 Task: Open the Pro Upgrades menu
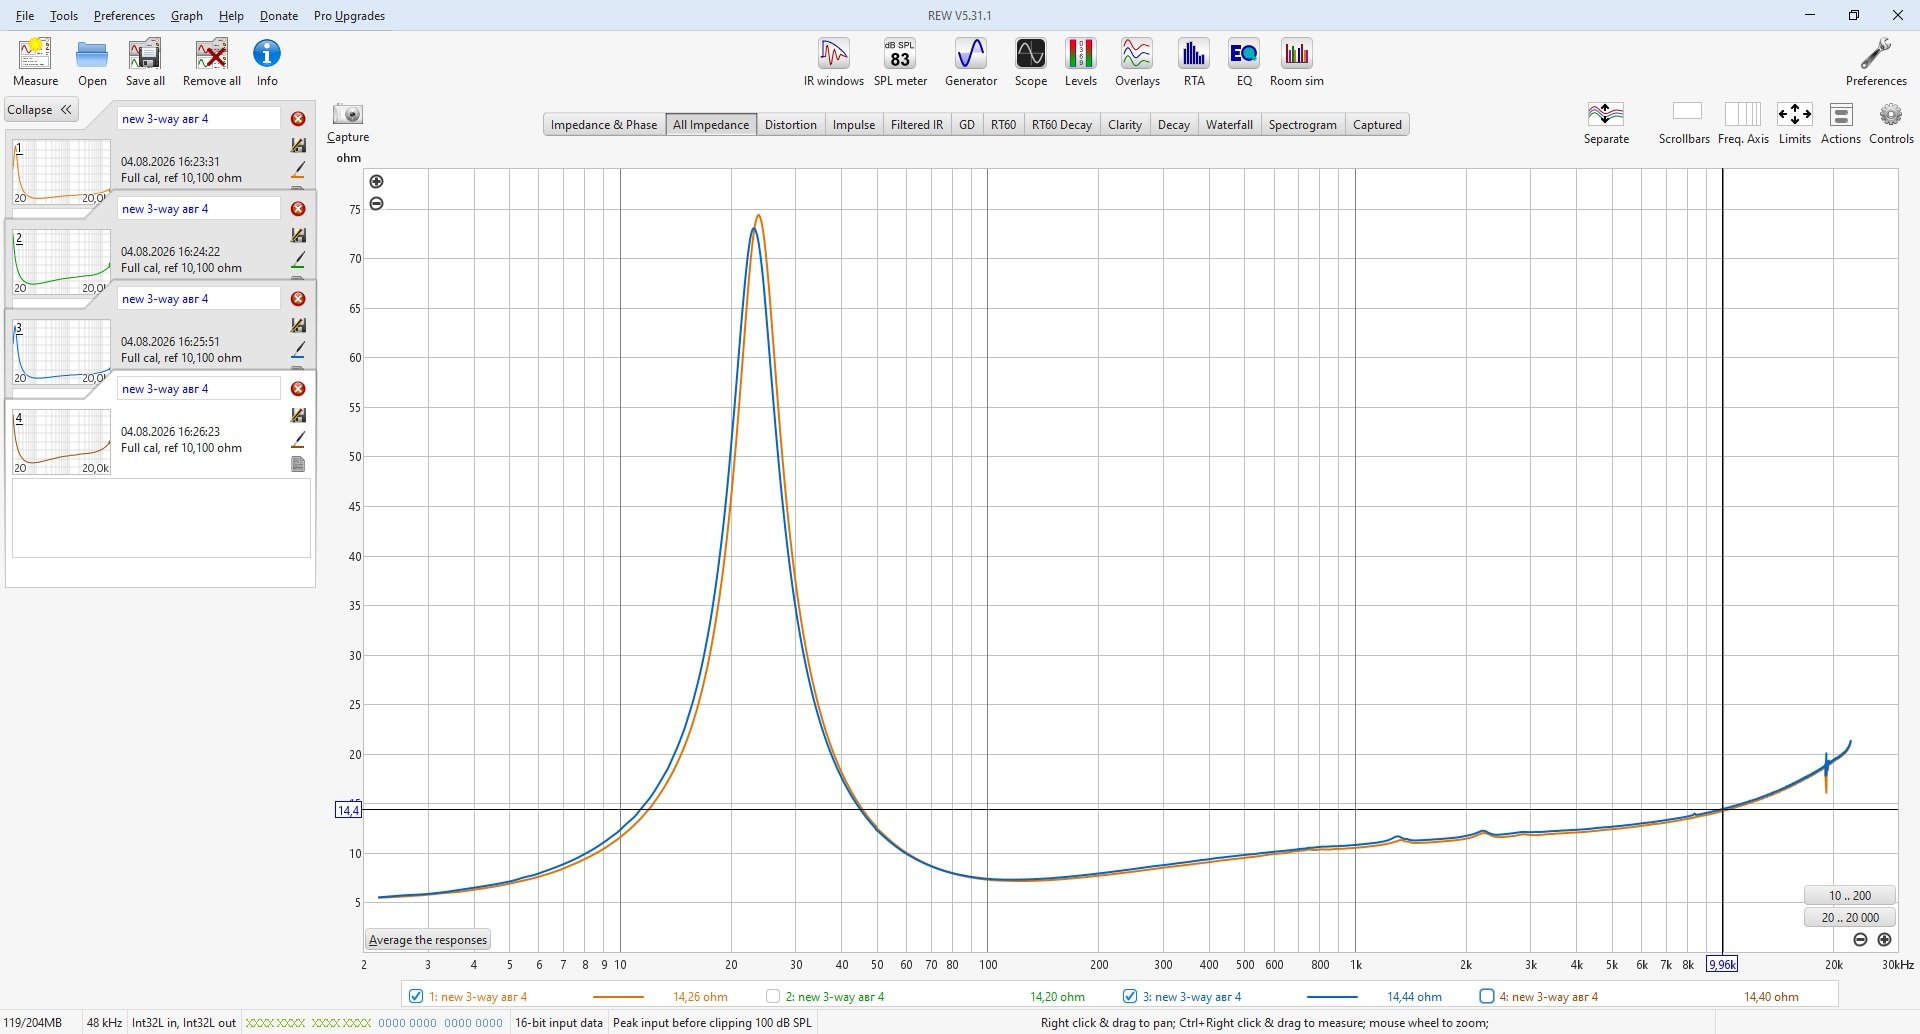pyautogui.click(x=349, y=16)
